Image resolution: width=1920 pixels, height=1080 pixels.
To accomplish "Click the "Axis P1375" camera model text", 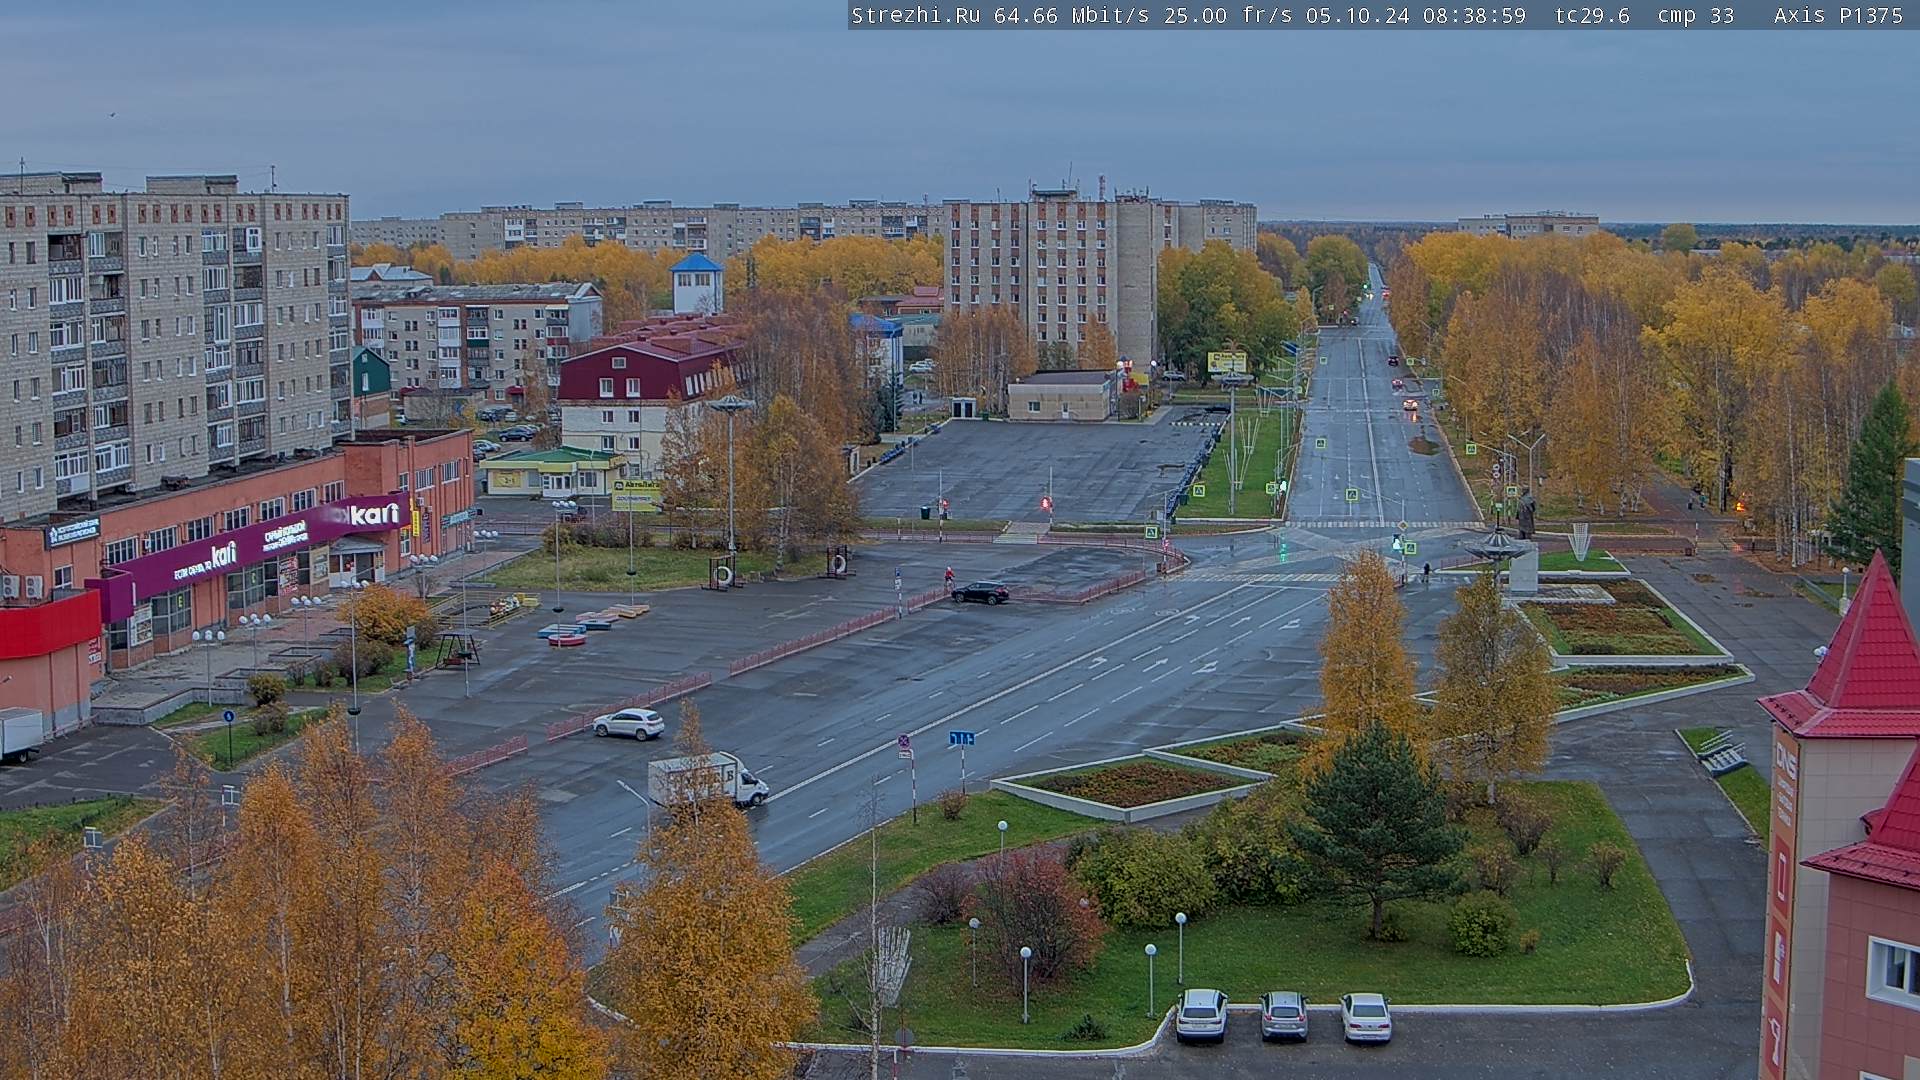I will coord(1838,15).
